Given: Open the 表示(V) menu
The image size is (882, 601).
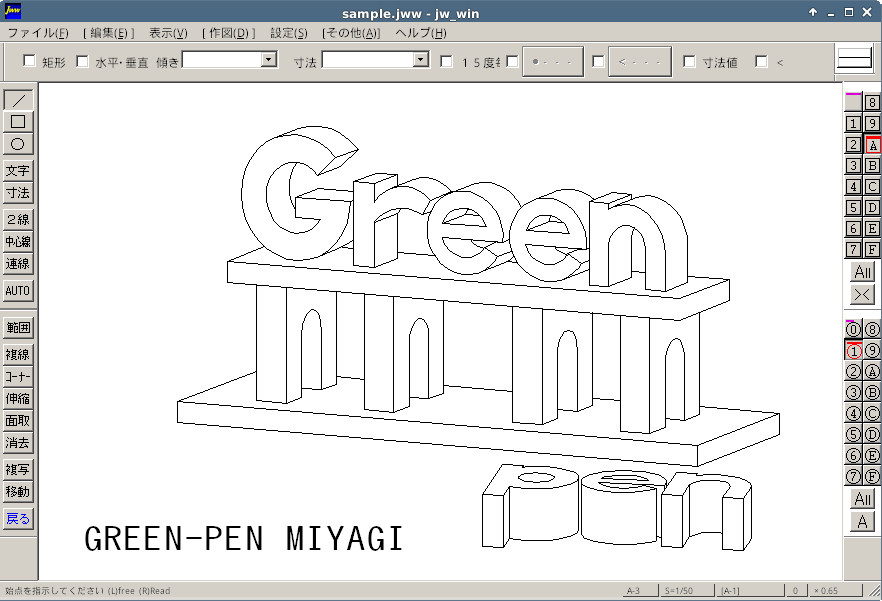Looking at the screenshot, I should click(168, 33).
